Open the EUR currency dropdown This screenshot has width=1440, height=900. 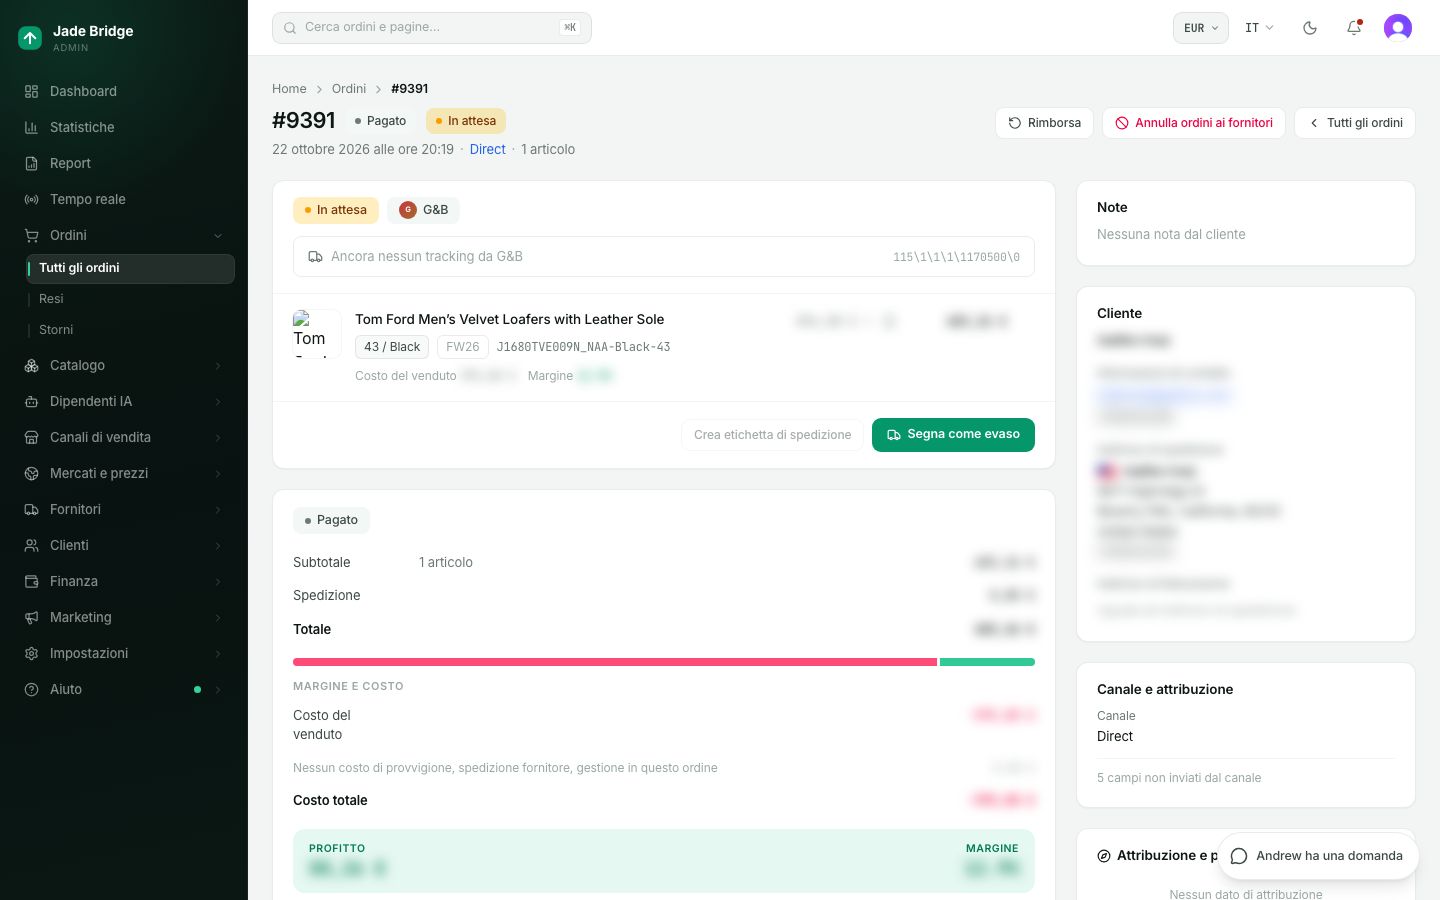click(x=1200, y=28)
